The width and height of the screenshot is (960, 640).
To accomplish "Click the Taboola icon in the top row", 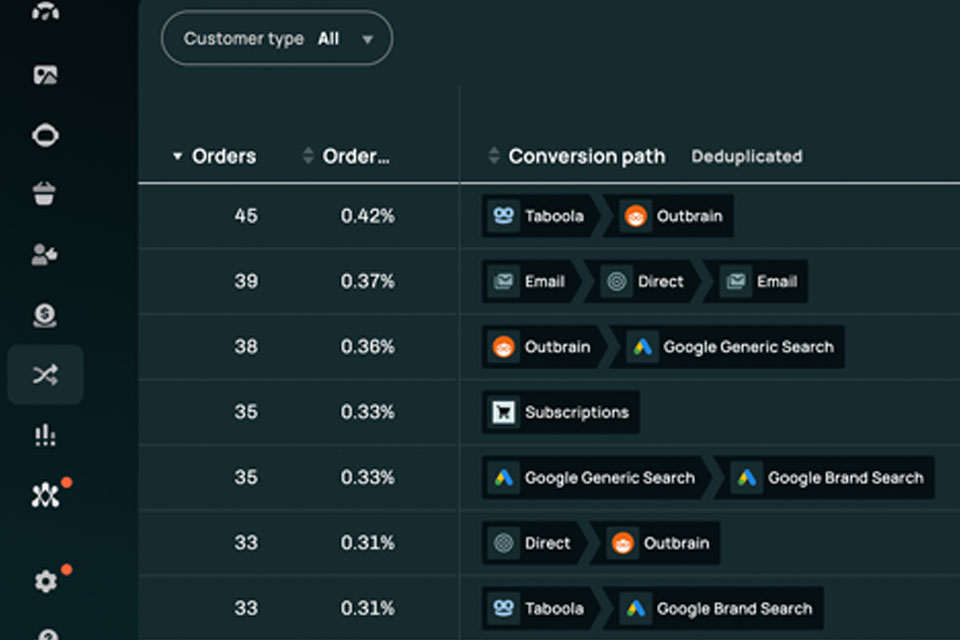I will 503,216.
